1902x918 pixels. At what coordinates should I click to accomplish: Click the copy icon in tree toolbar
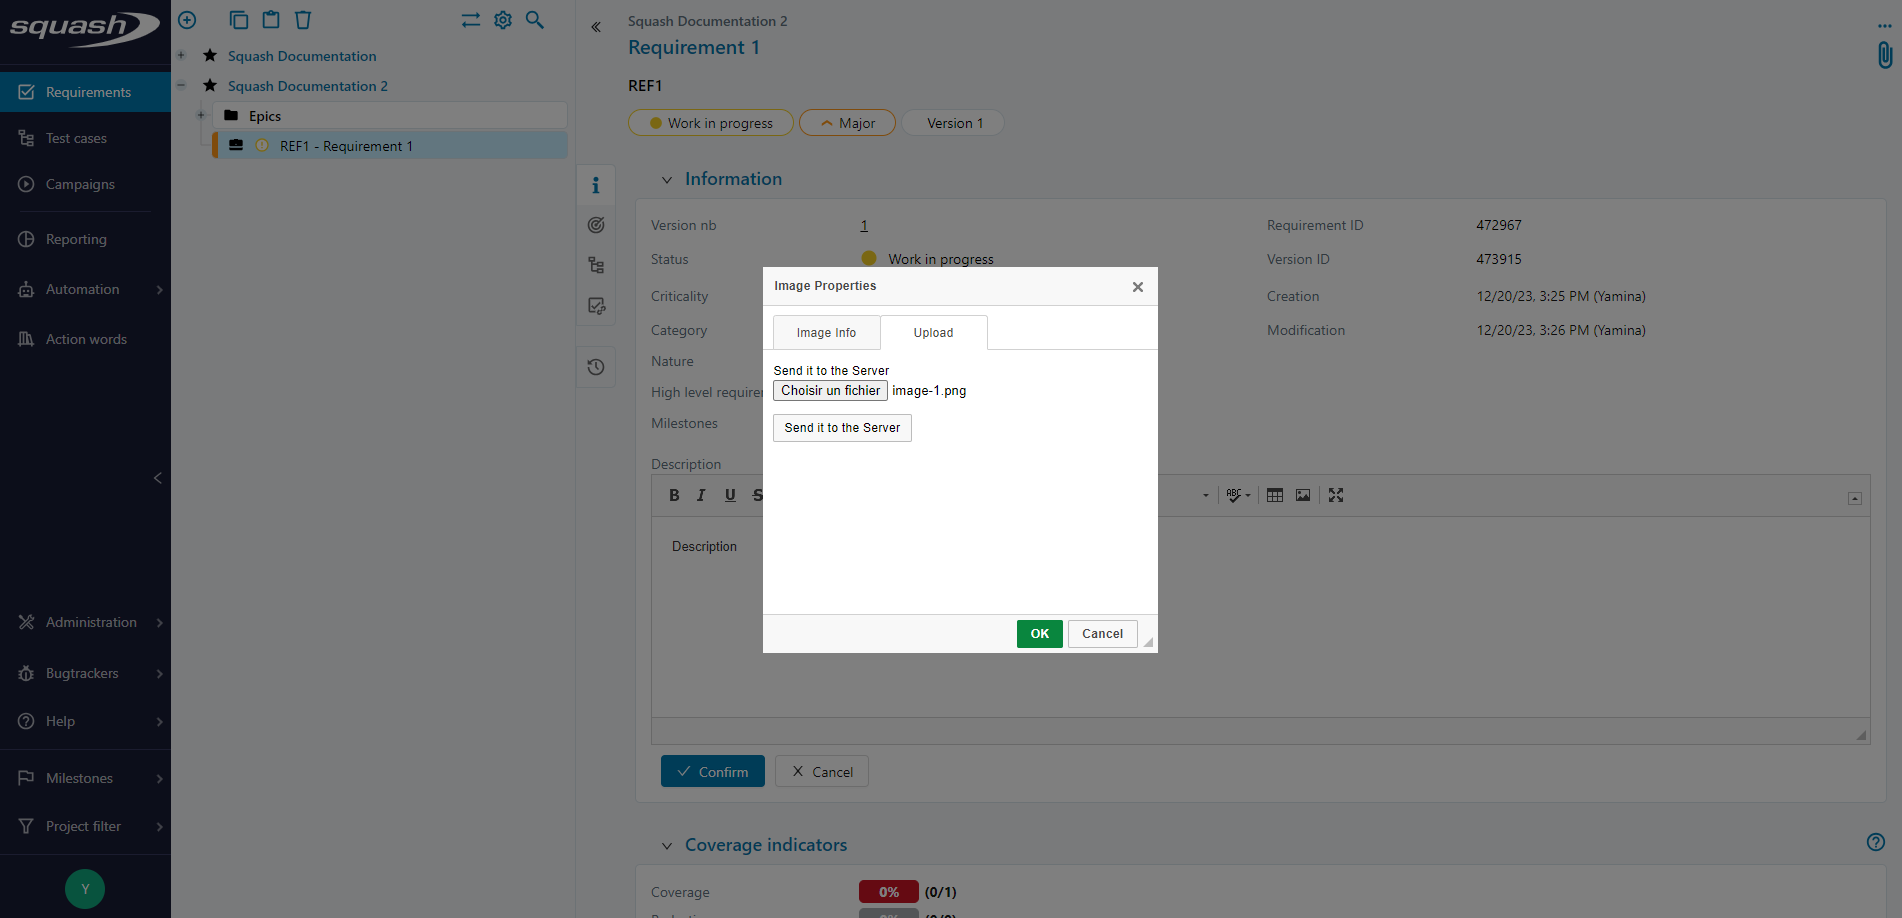[x=238, y=20]
